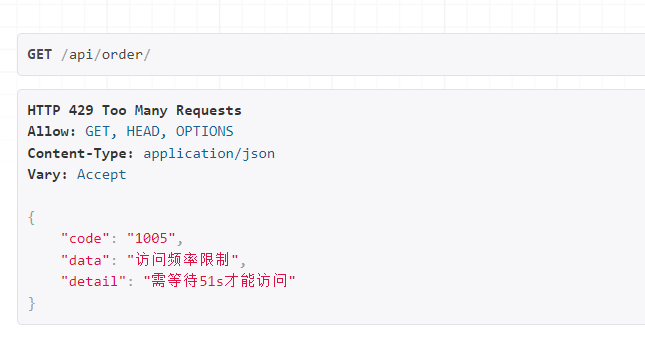Viewport: 645px width, 362px height.
Task: Click the OPTIONS value in Allow header
Action: point(204,132)
